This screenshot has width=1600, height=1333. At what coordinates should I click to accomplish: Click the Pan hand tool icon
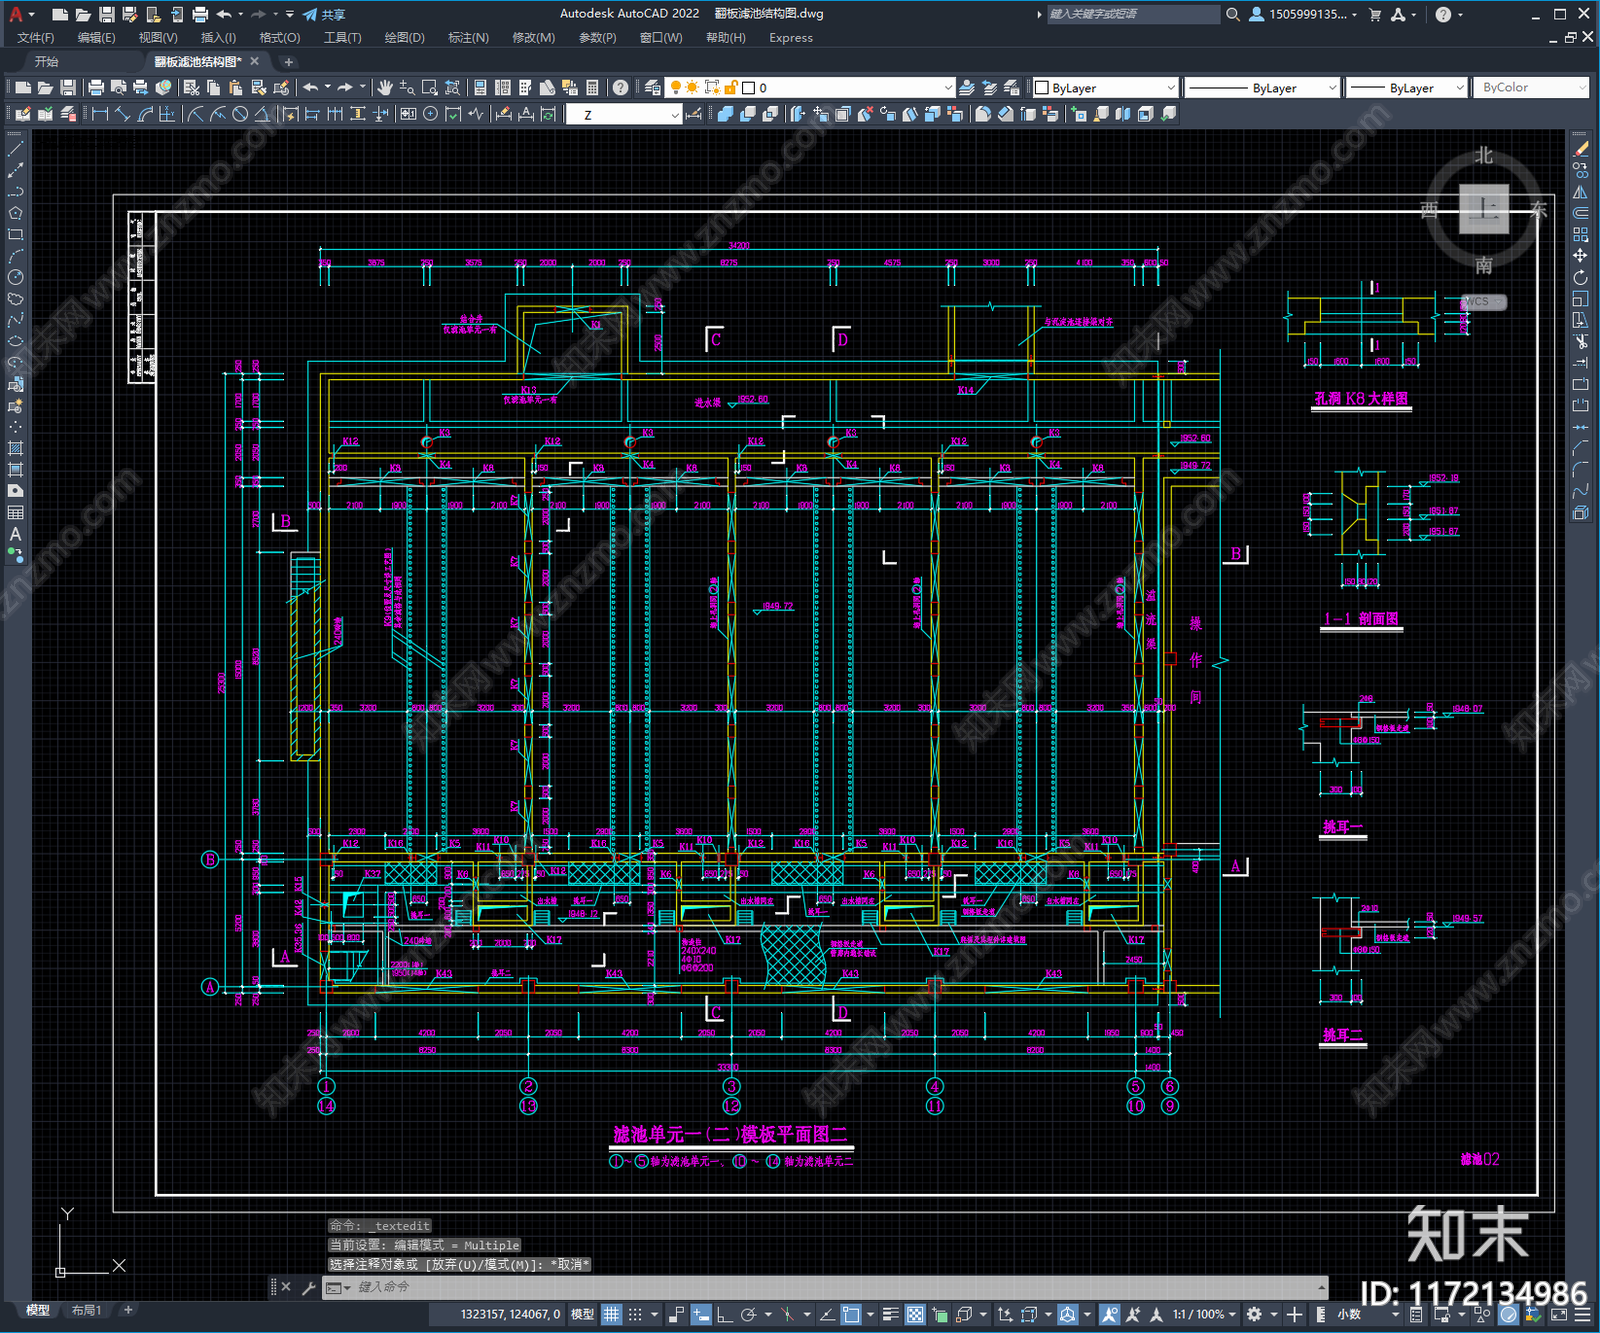[x=385, y=88]
